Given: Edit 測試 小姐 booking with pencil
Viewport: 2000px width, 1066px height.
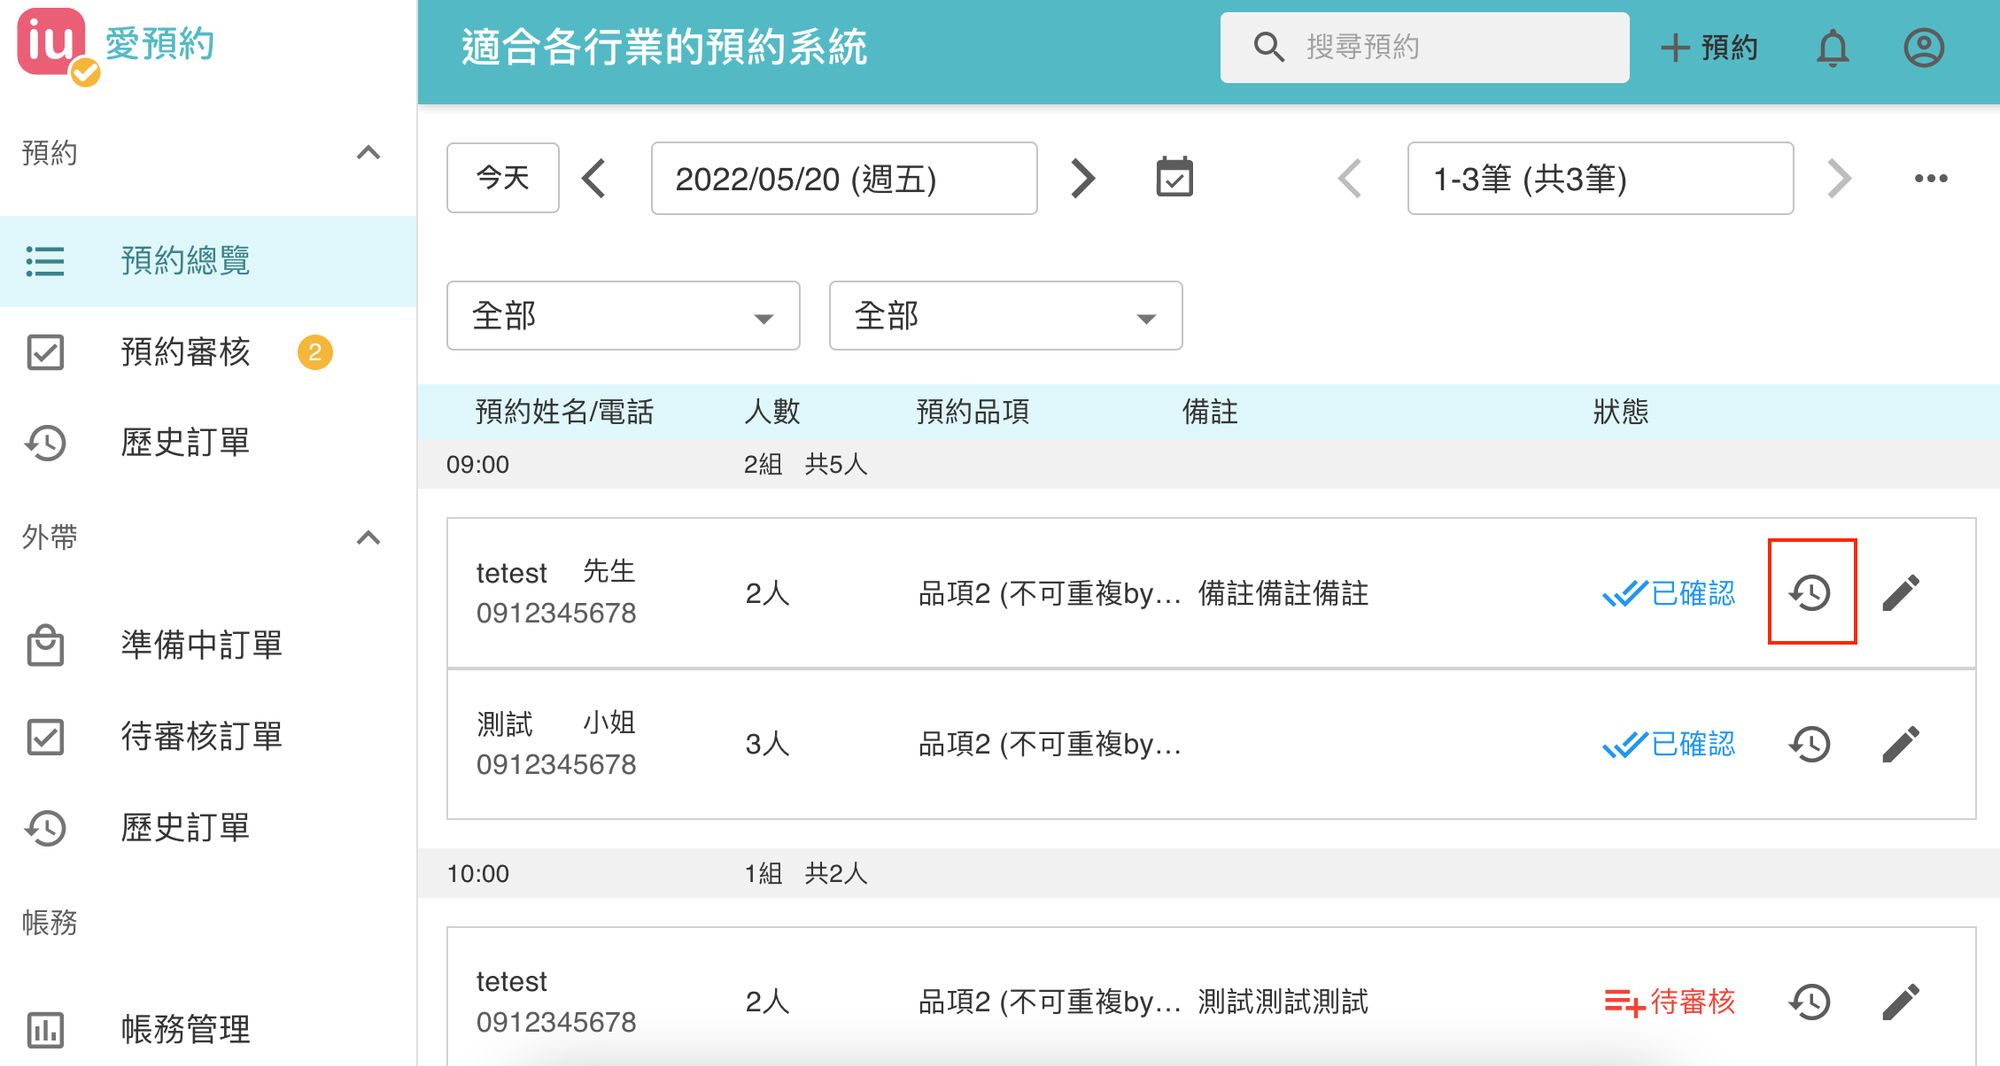Looking at the screenshot, I should [x=1900, y=744].
